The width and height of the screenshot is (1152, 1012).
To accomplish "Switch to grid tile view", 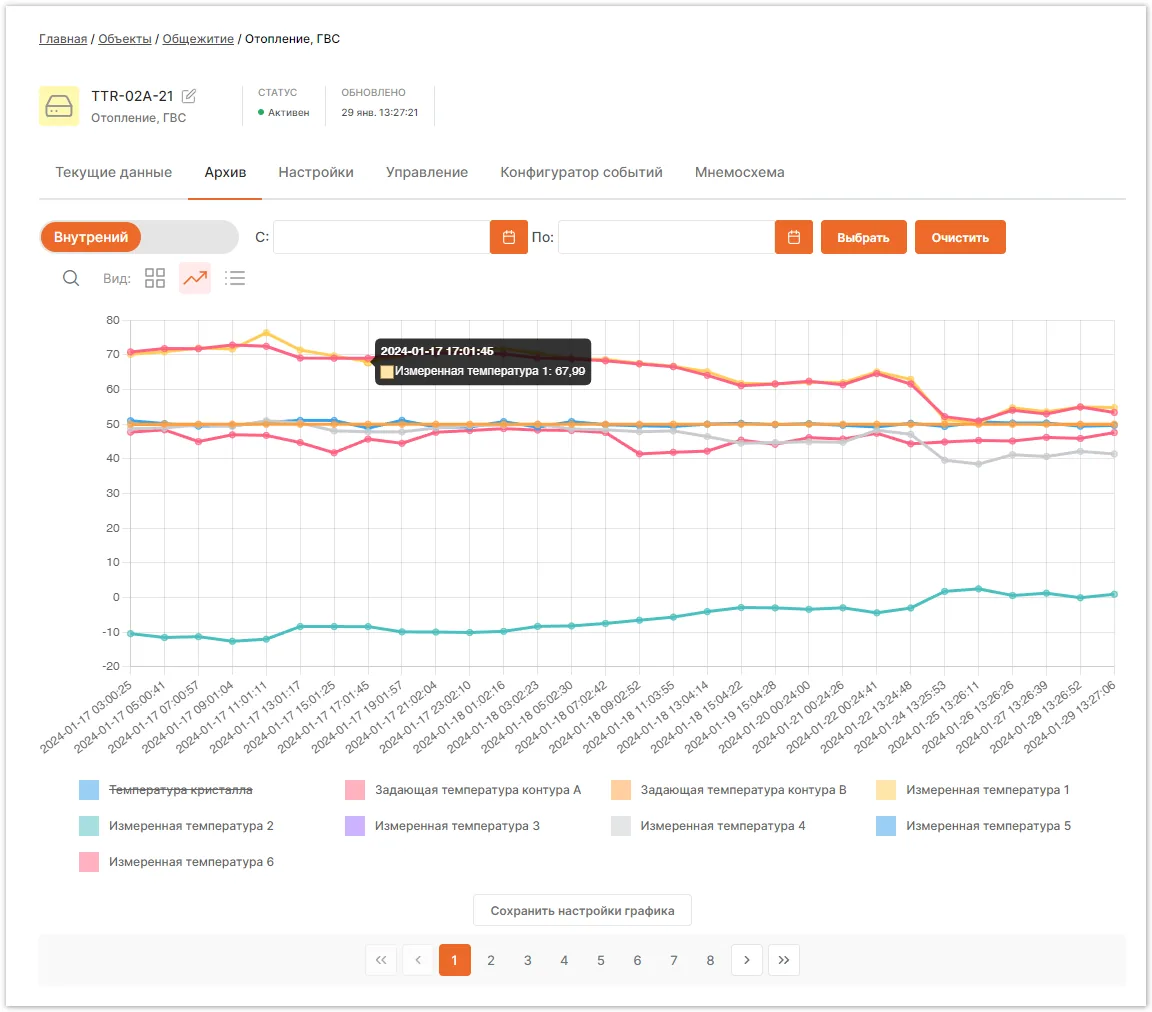I will [x=155, y=278].
